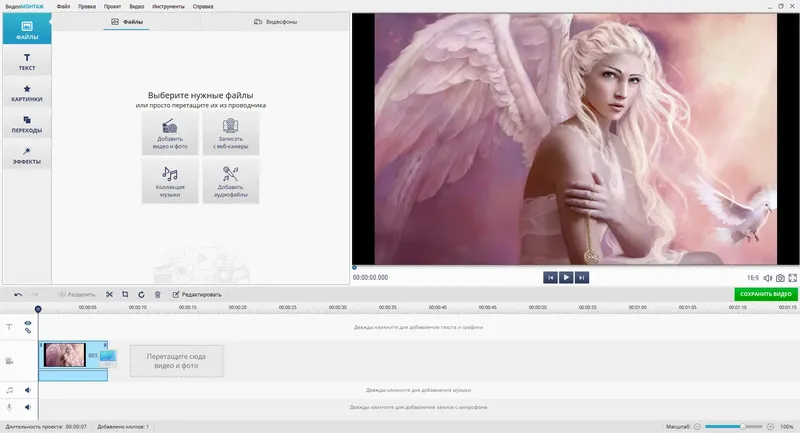Open the Файлы sidebar section
The image size is (800, 433).
[27, 29]
